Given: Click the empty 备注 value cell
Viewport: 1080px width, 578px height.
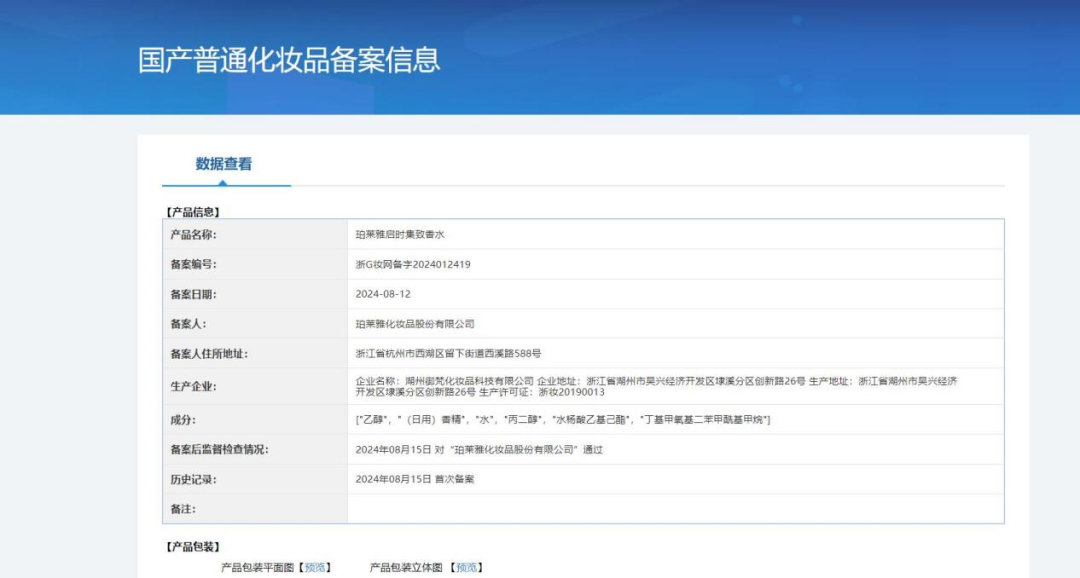Looking at the screenshot, I should (675, 509).
